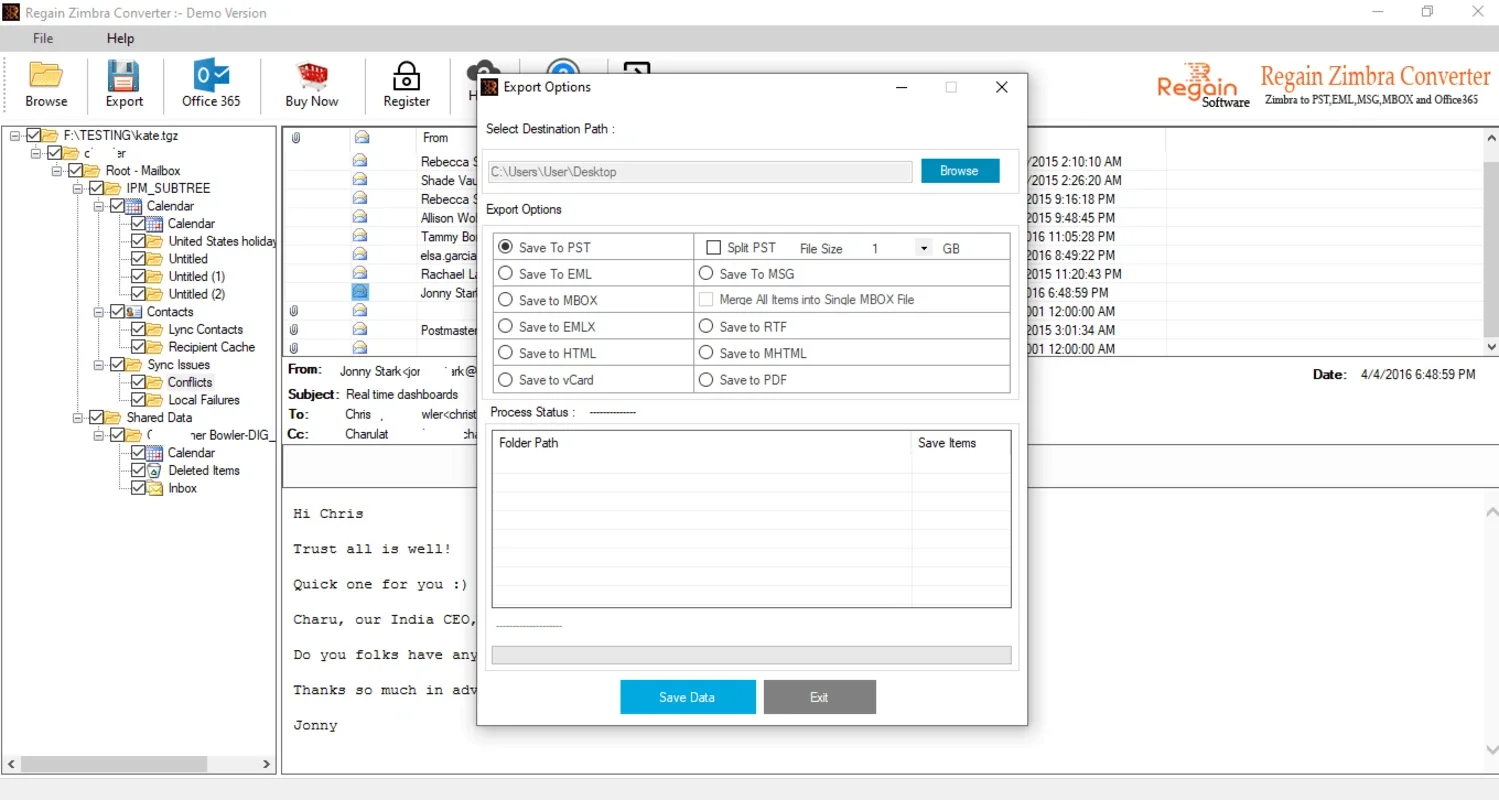Click the Inbox folder icon in tree
This screenshot has height=800, width=1499.
coord(155,489)
